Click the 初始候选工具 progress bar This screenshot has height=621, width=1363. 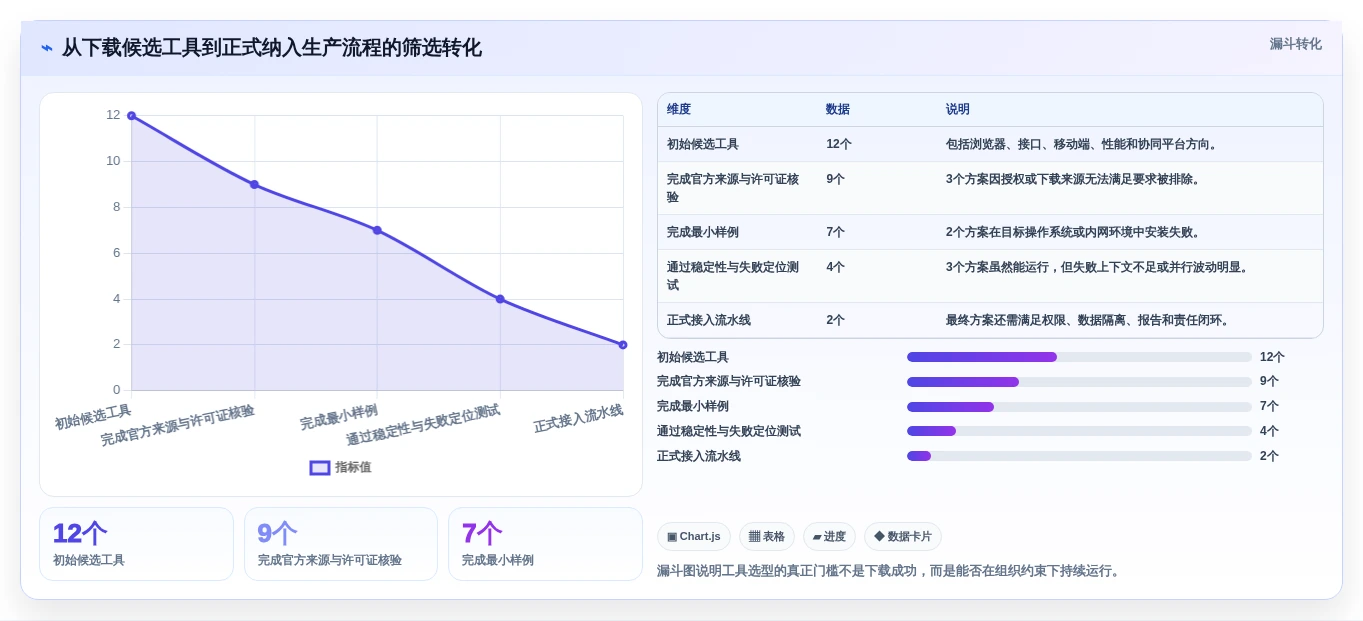click(x=1079, y=357)
